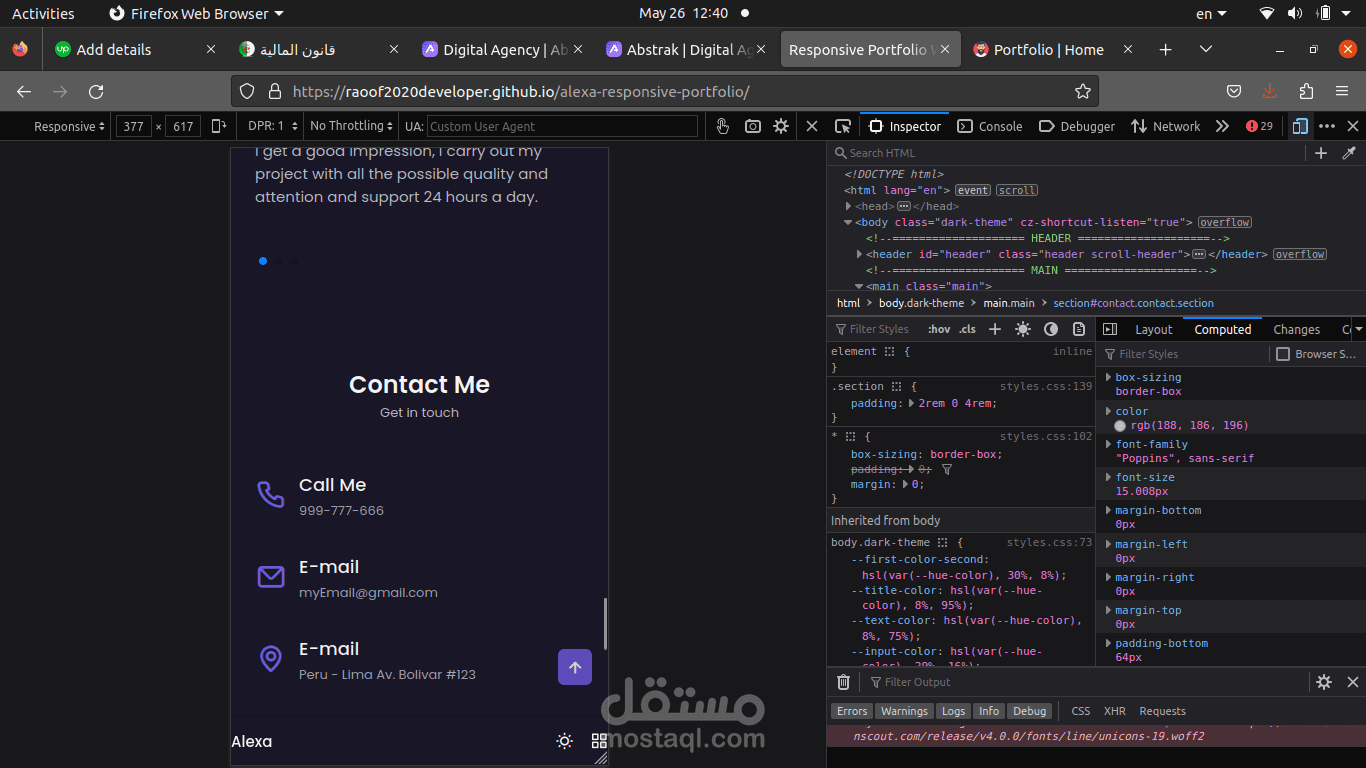Expand font-family computed property

click(1108, 444)
